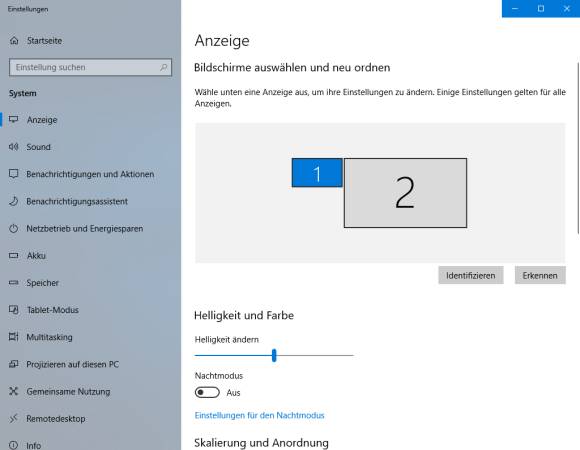Click the Remotedesktop icon
Viewport: 580px width, 450px height.
click(x=14, y=419)
